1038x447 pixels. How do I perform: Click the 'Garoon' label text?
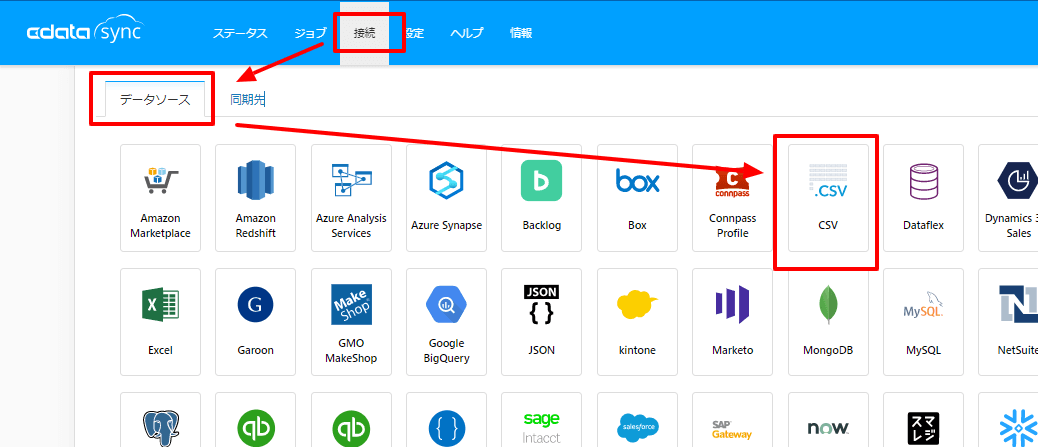point(256,350)
